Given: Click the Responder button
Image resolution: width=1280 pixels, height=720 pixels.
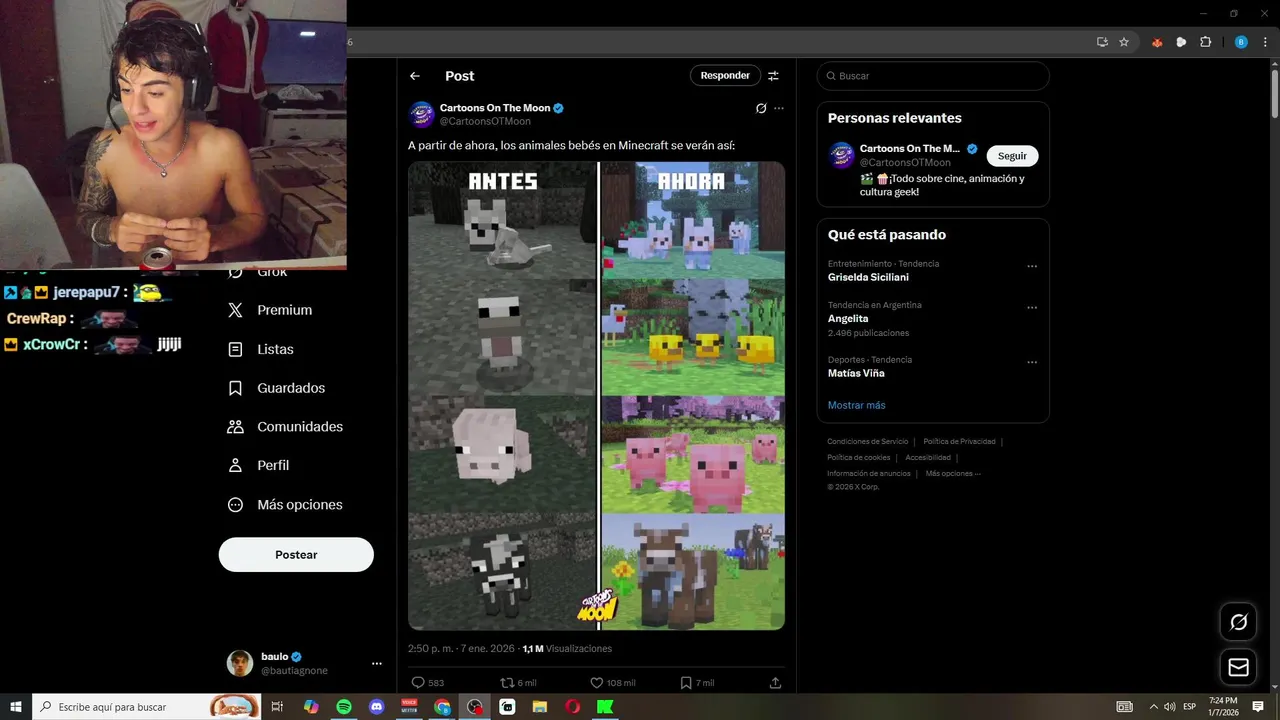Looking at the screenshot, I should pos(725,76).
